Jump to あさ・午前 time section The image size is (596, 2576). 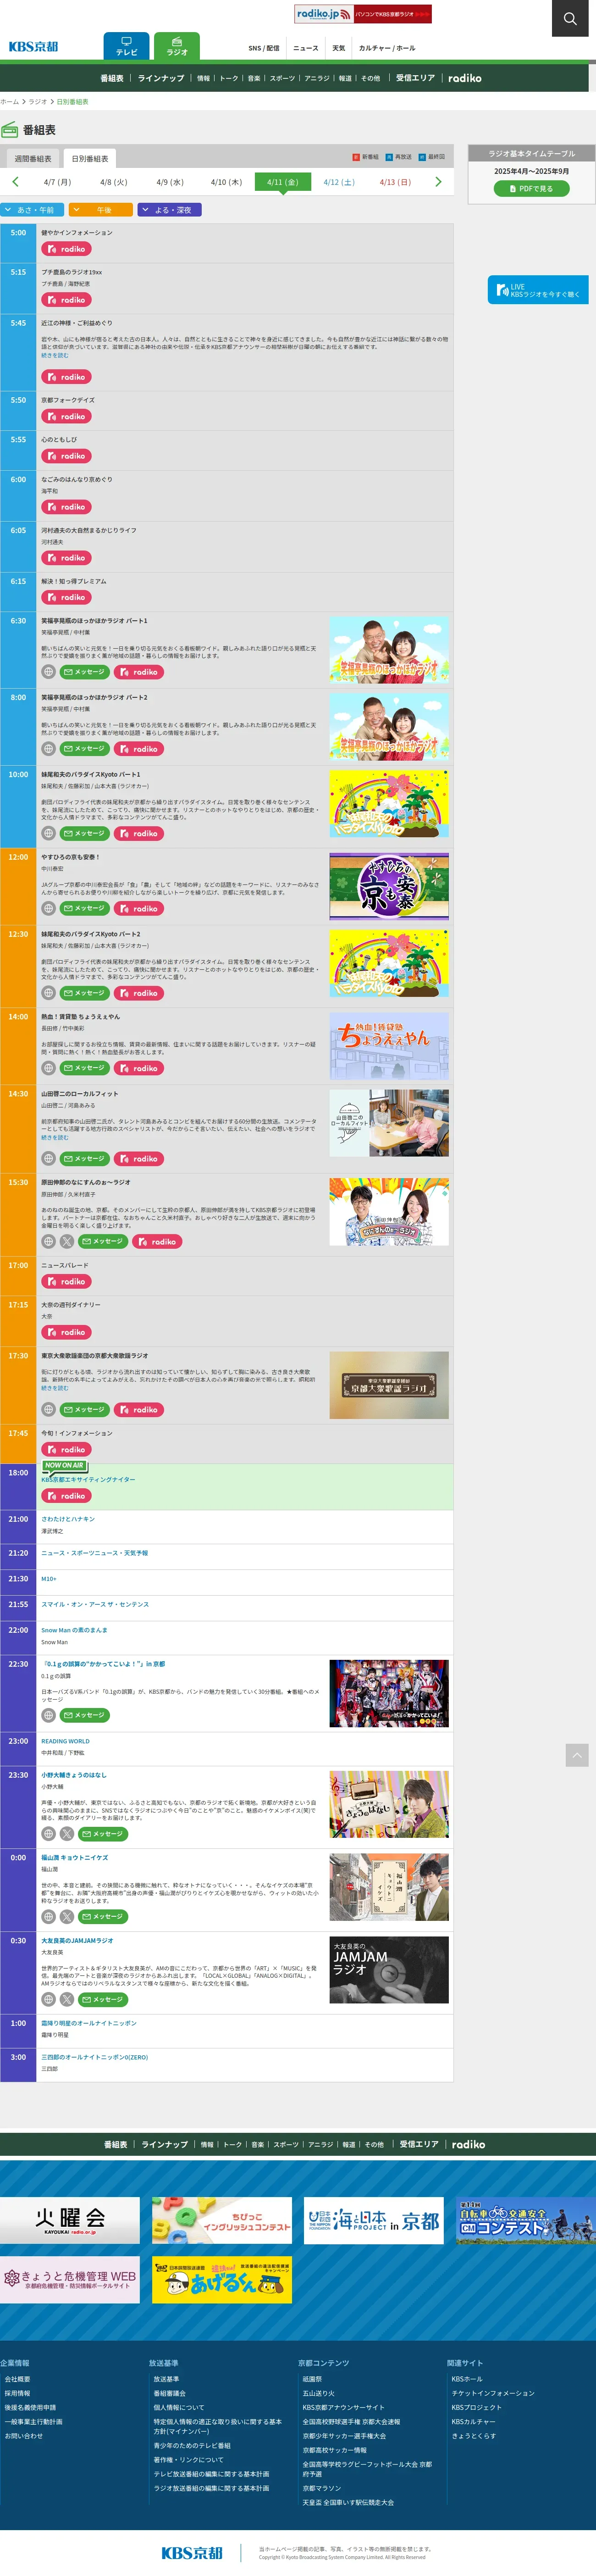tap(33, 210)
